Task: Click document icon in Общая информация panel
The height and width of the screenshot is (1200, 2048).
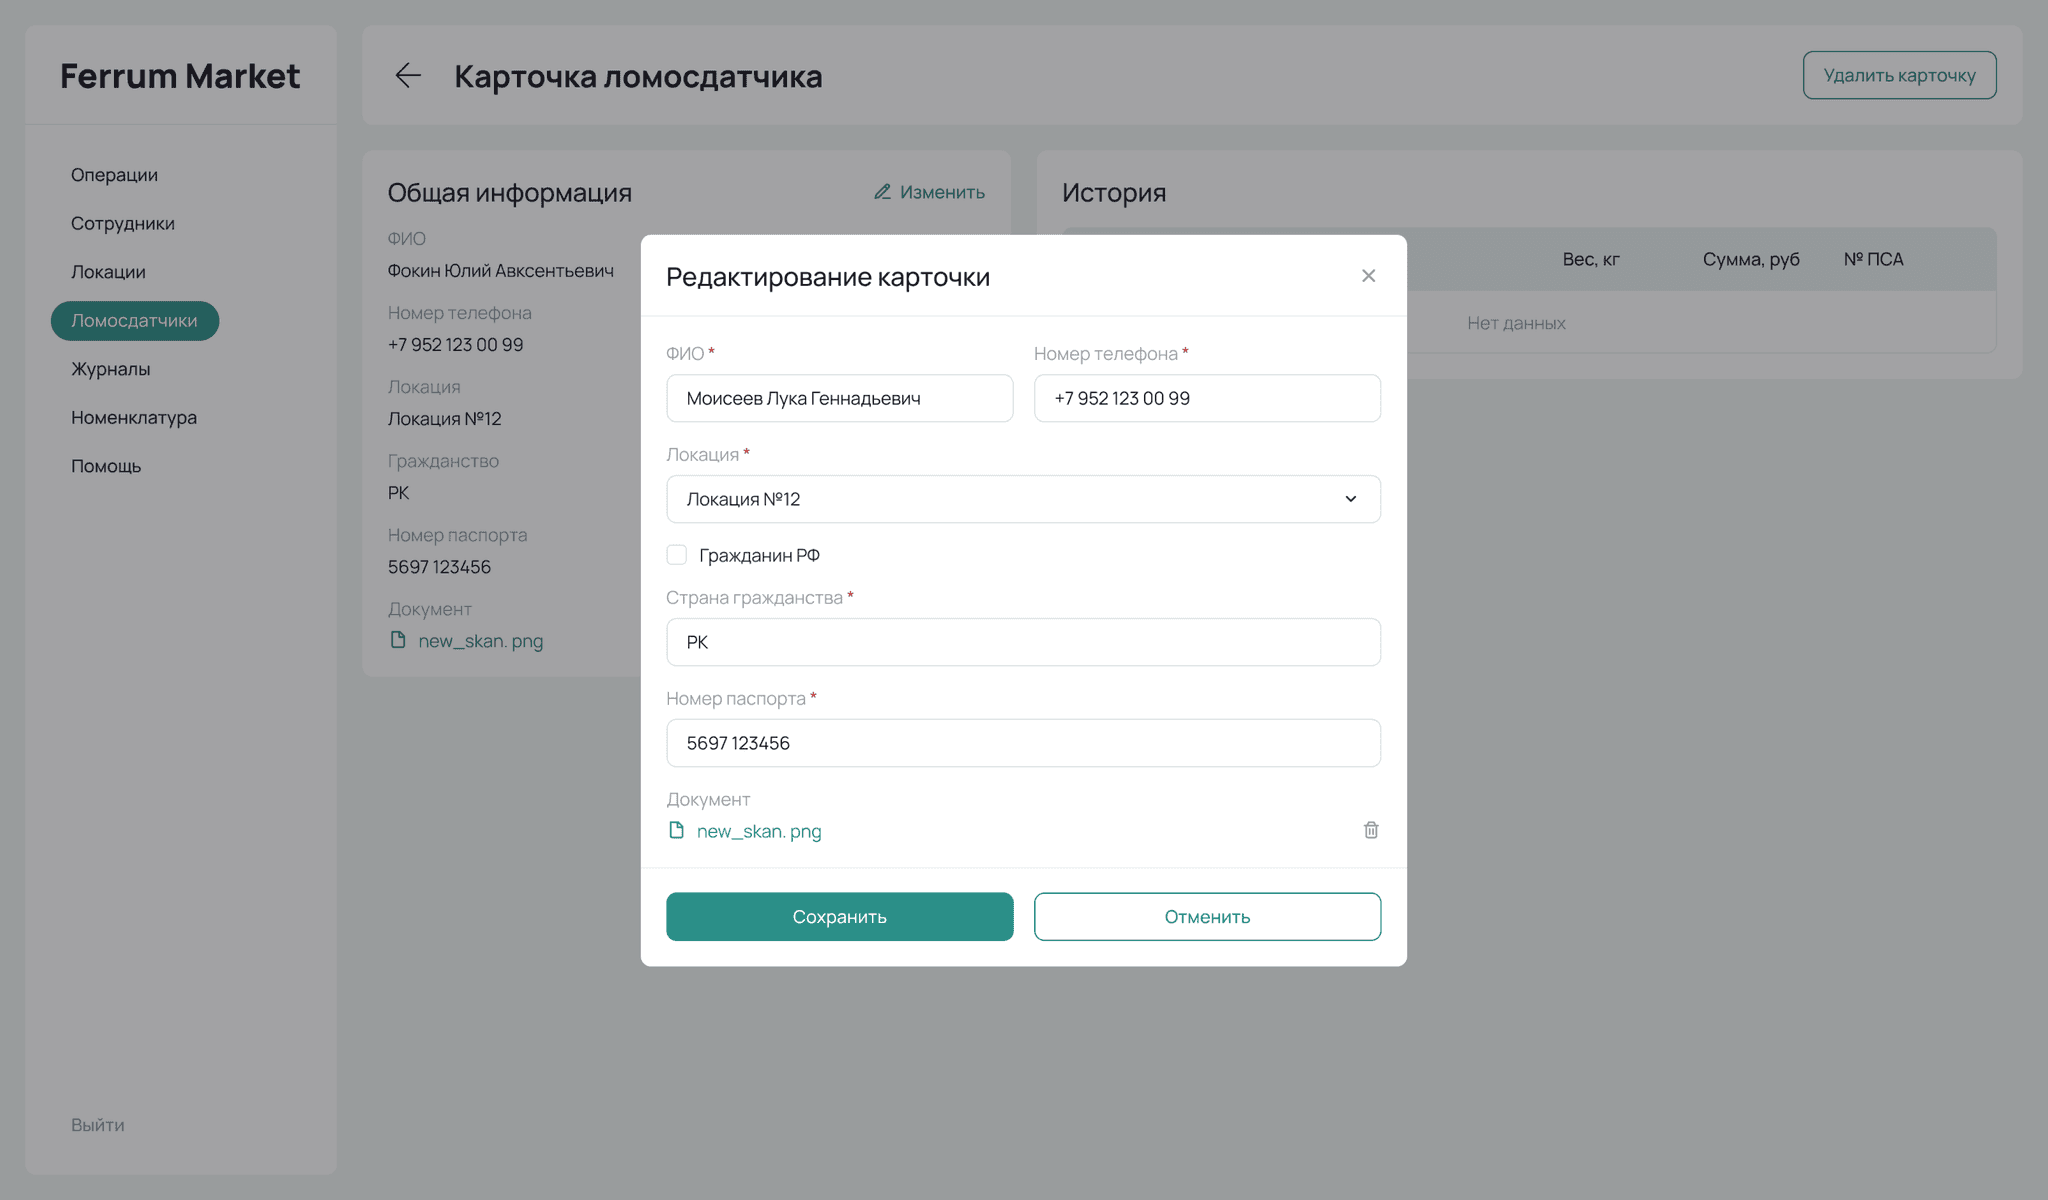Action: pyautogui.click(x=398, y=640)
